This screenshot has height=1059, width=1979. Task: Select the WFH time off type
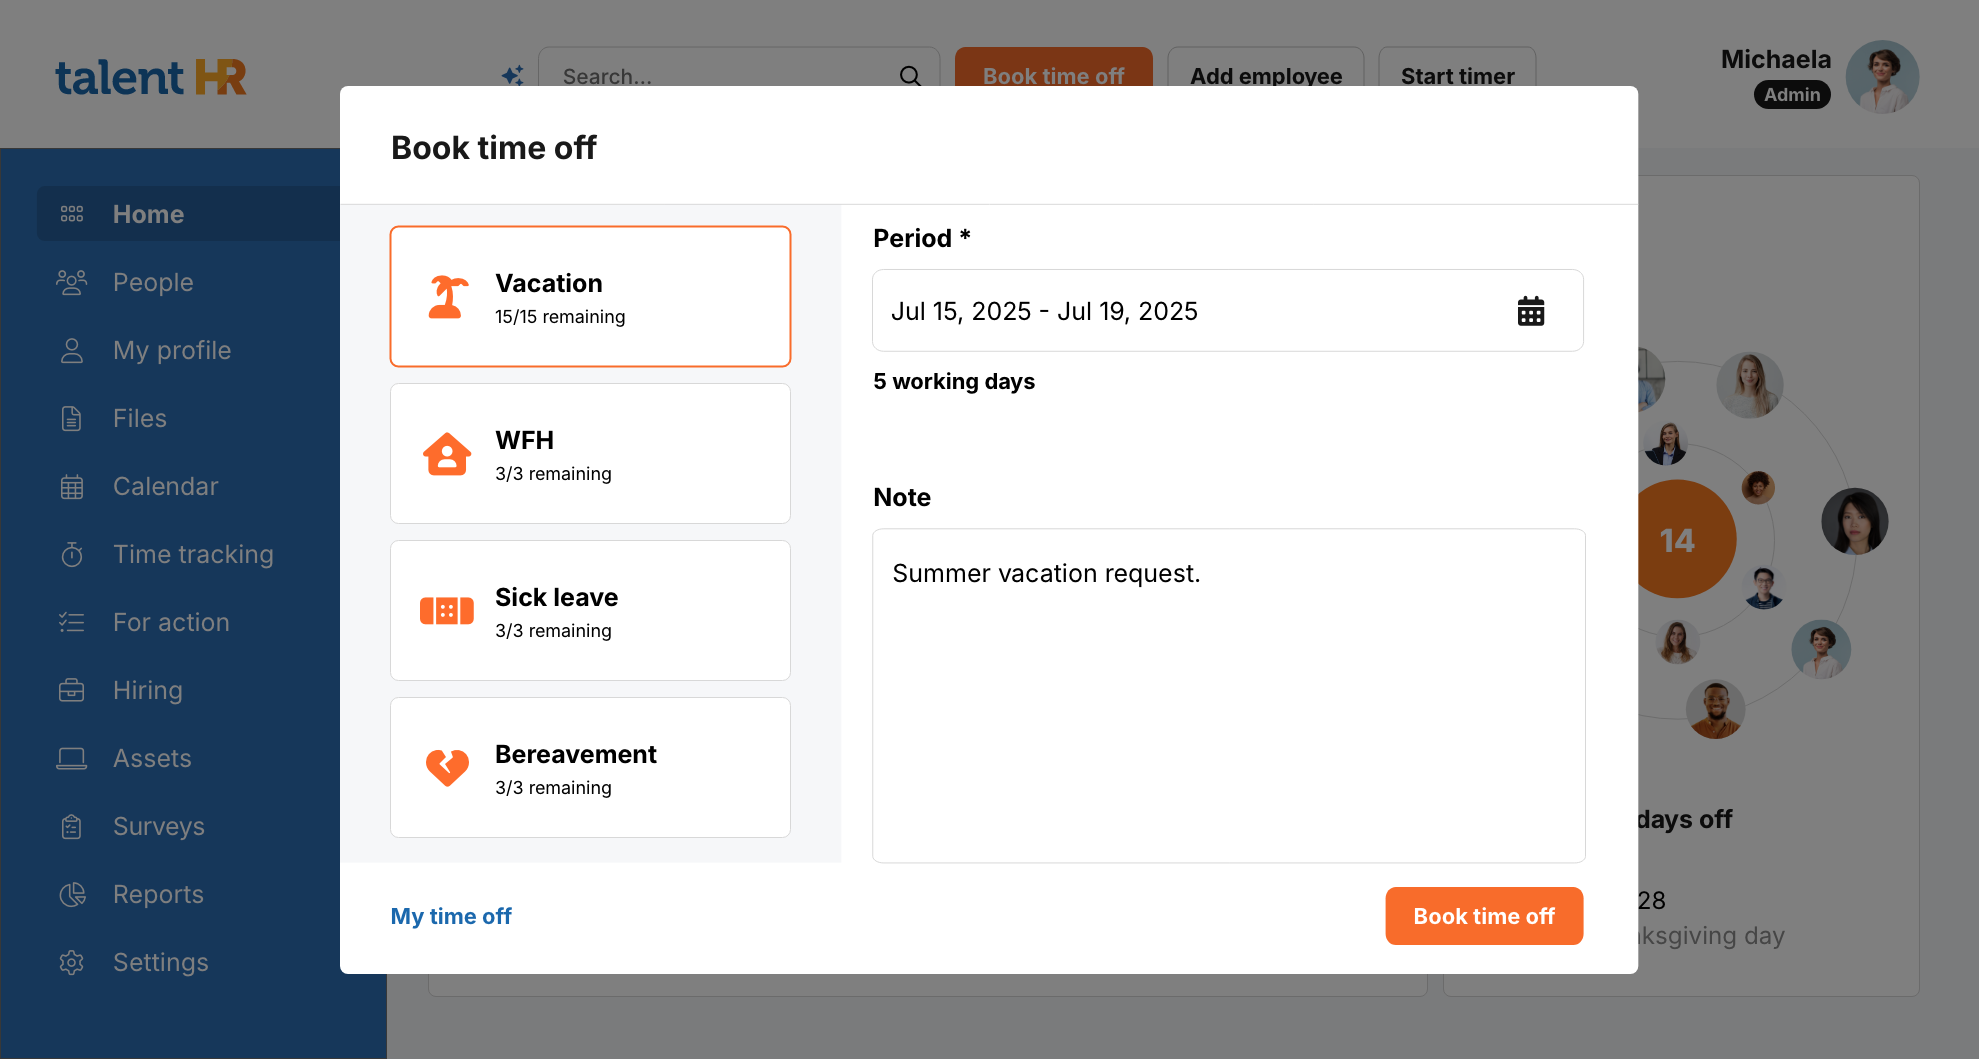click(x=590, y=454)
